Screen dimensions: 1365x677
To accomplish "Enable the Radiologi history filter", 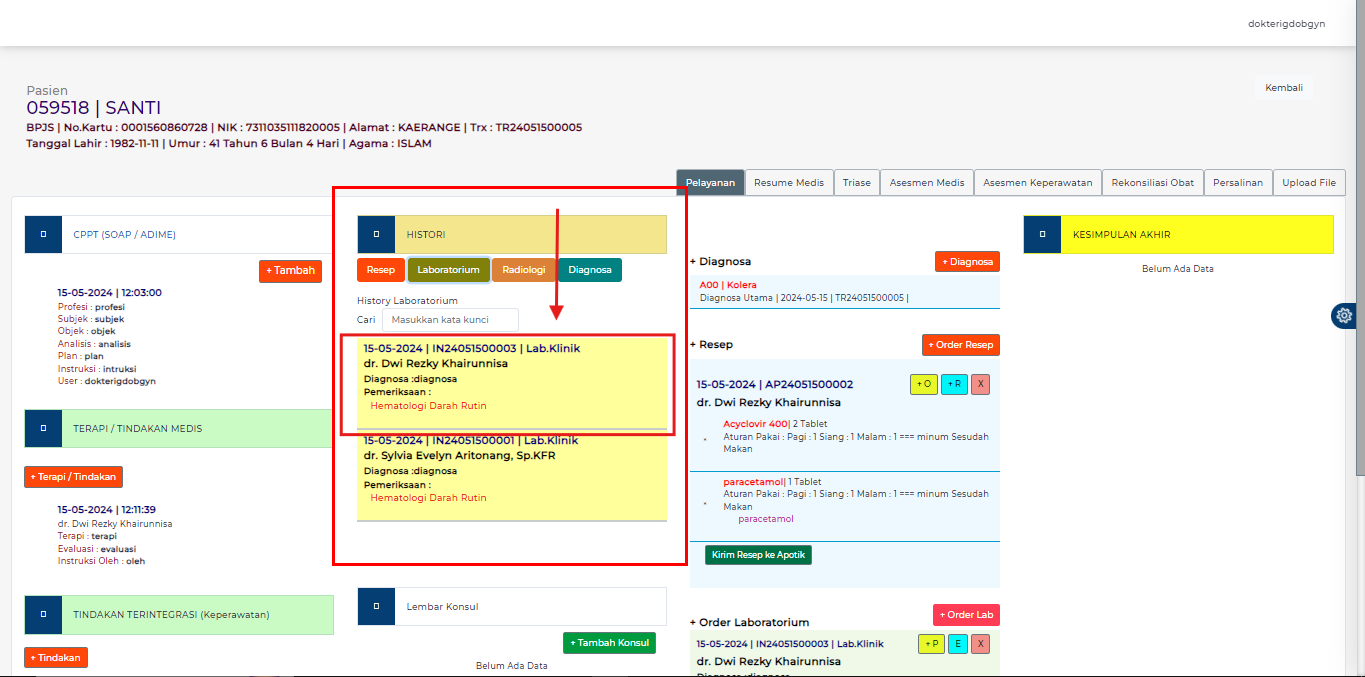I will (x=523, y=269).
